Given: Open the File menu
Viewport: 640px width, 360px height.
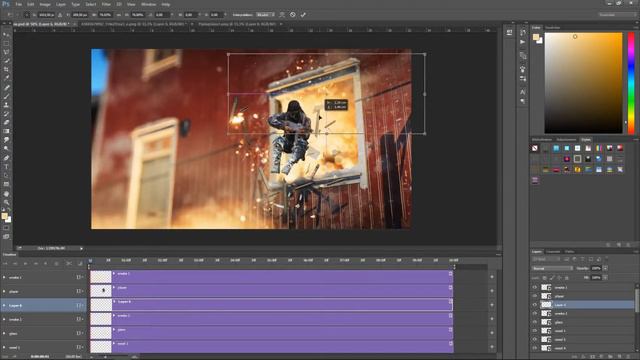Looking at the screenshot, I should 18,4.
